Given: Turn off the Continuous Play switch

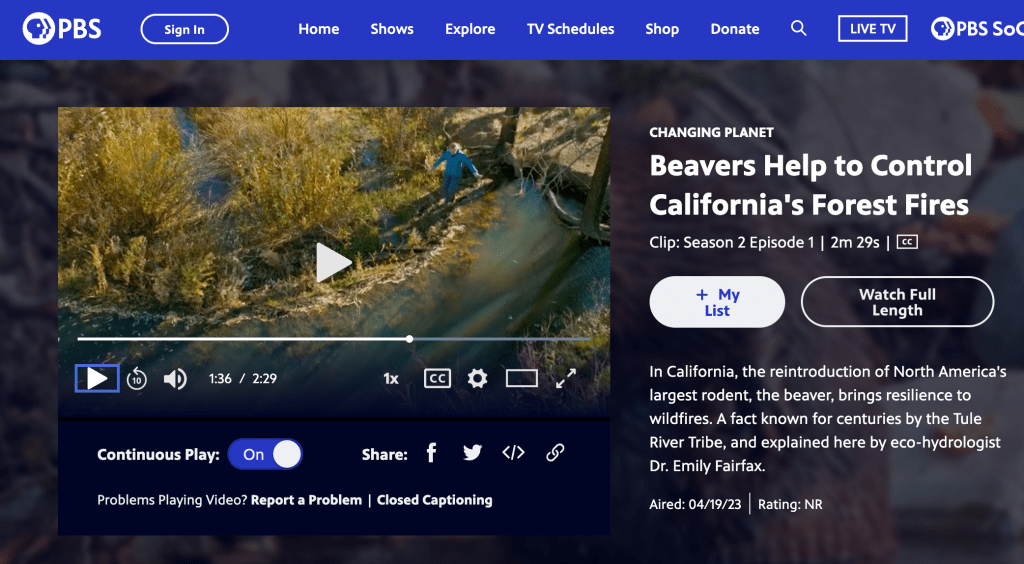Looking at the screenshot, I should pyautogui.click(x=265, y=454).
